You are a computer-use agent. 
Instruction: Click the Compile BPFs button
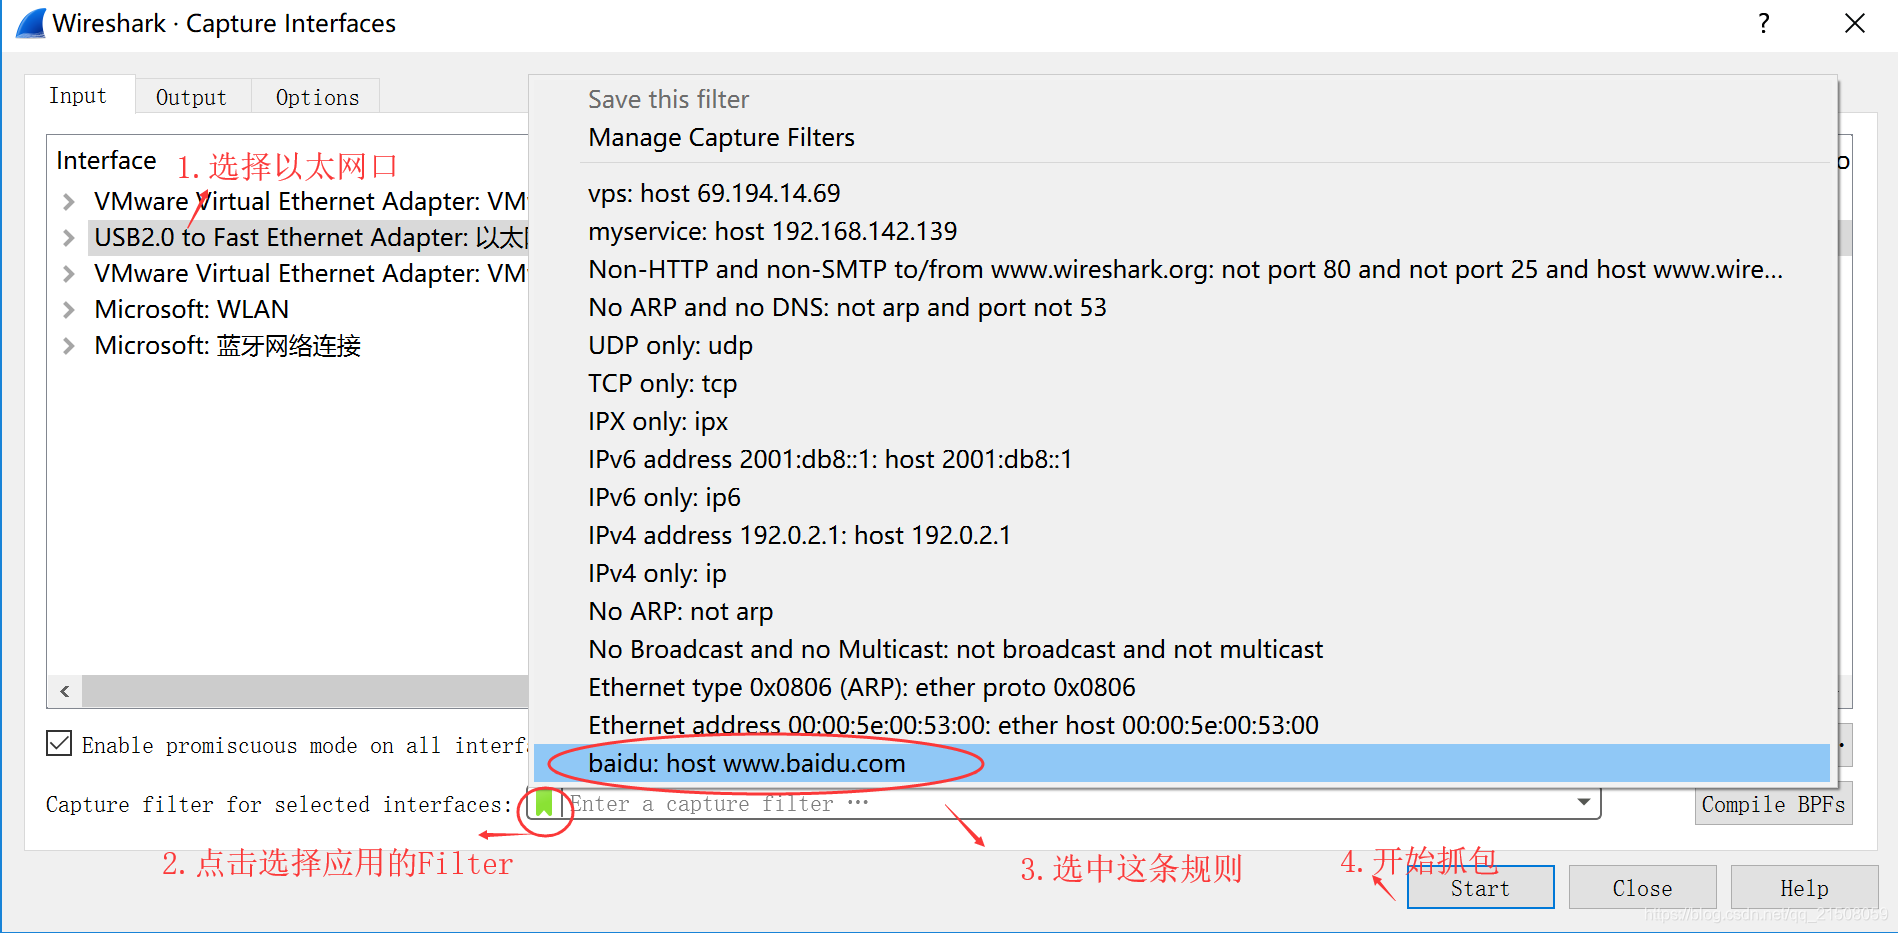tap(1773, 804)
